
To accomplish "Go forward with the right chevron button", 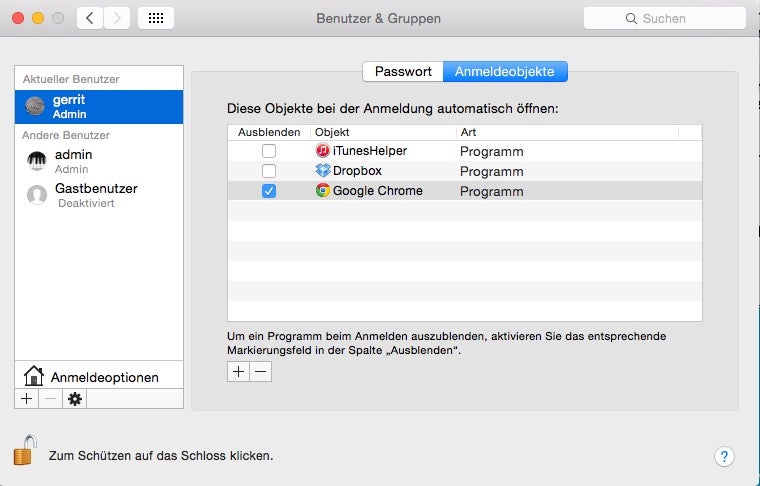I will click(117, 18).
